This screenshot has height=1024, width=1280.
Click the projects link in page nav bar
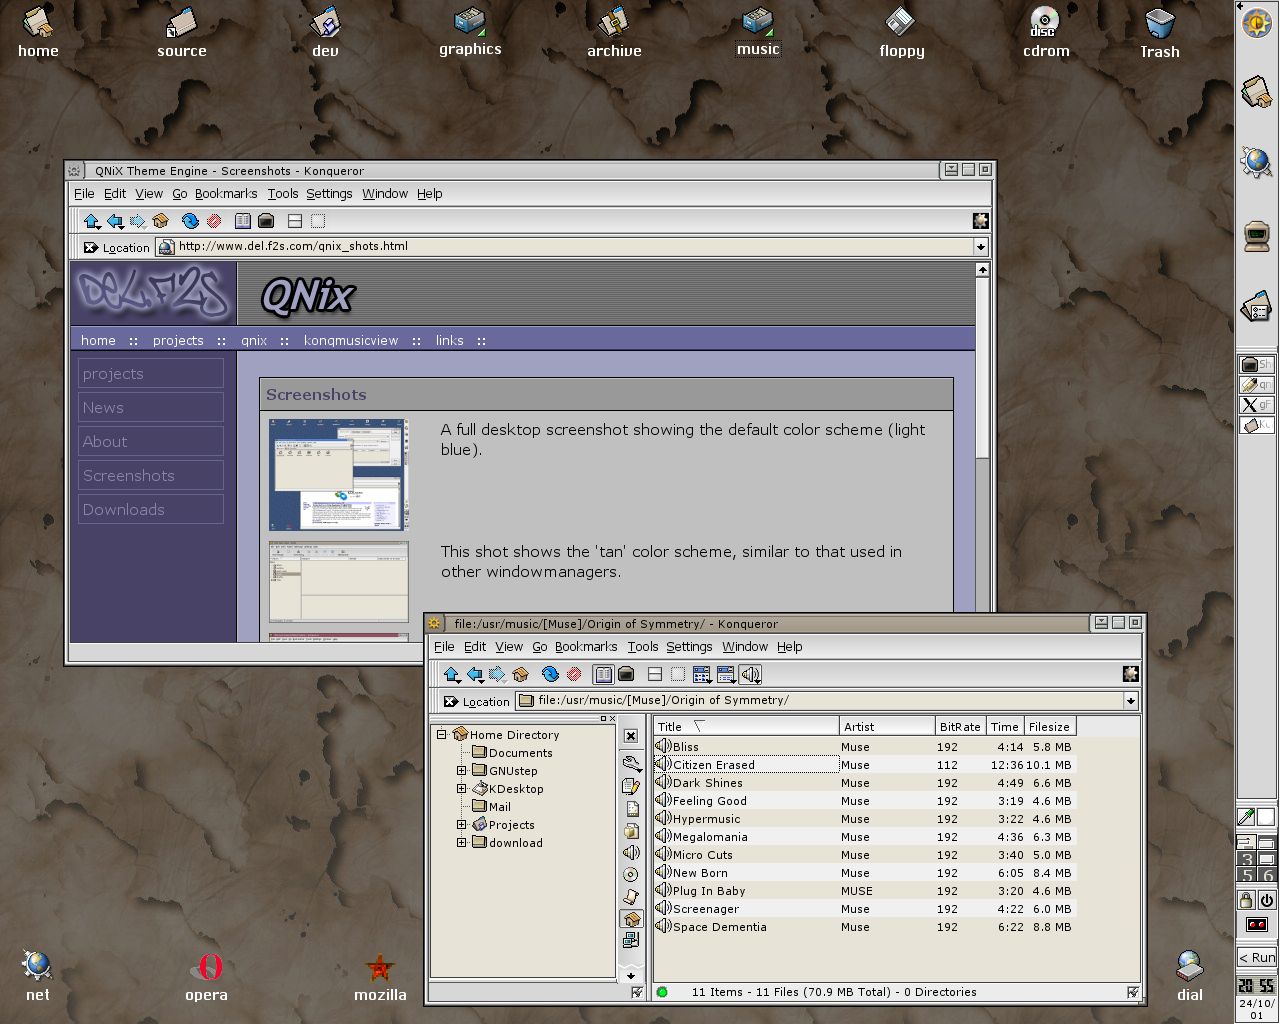pyautogui.click(x=178, y=340)
